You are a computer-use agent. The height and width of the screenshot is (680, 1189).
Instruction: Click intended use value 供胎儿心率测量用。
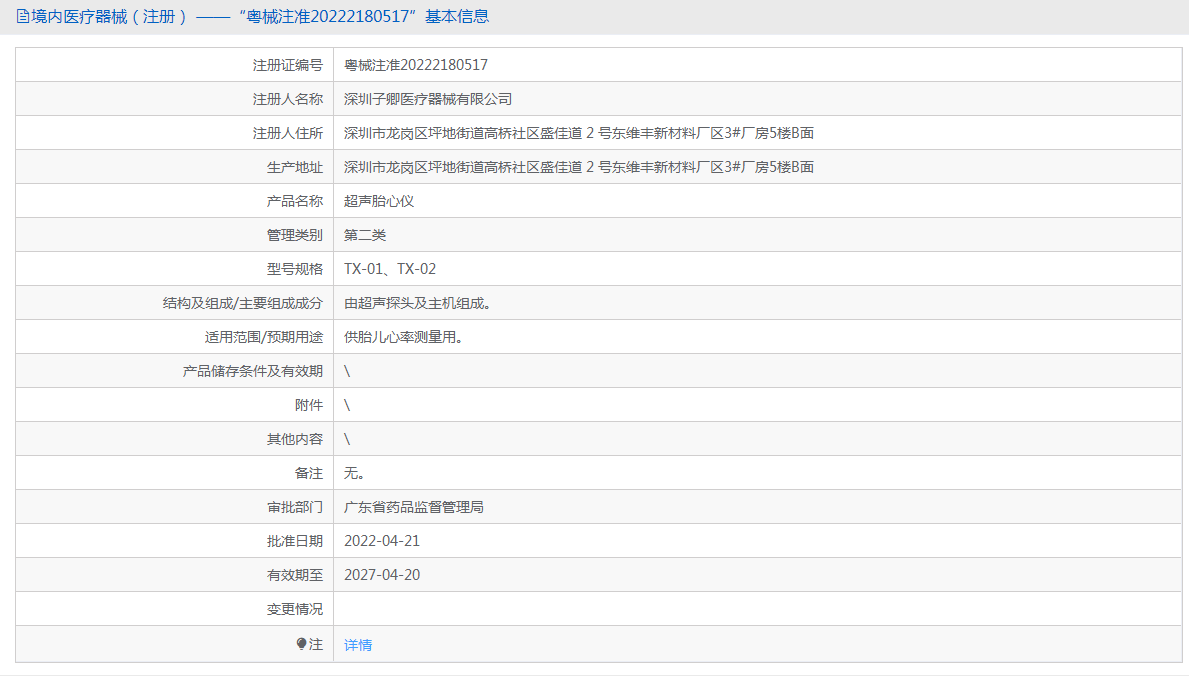[403, 337]
